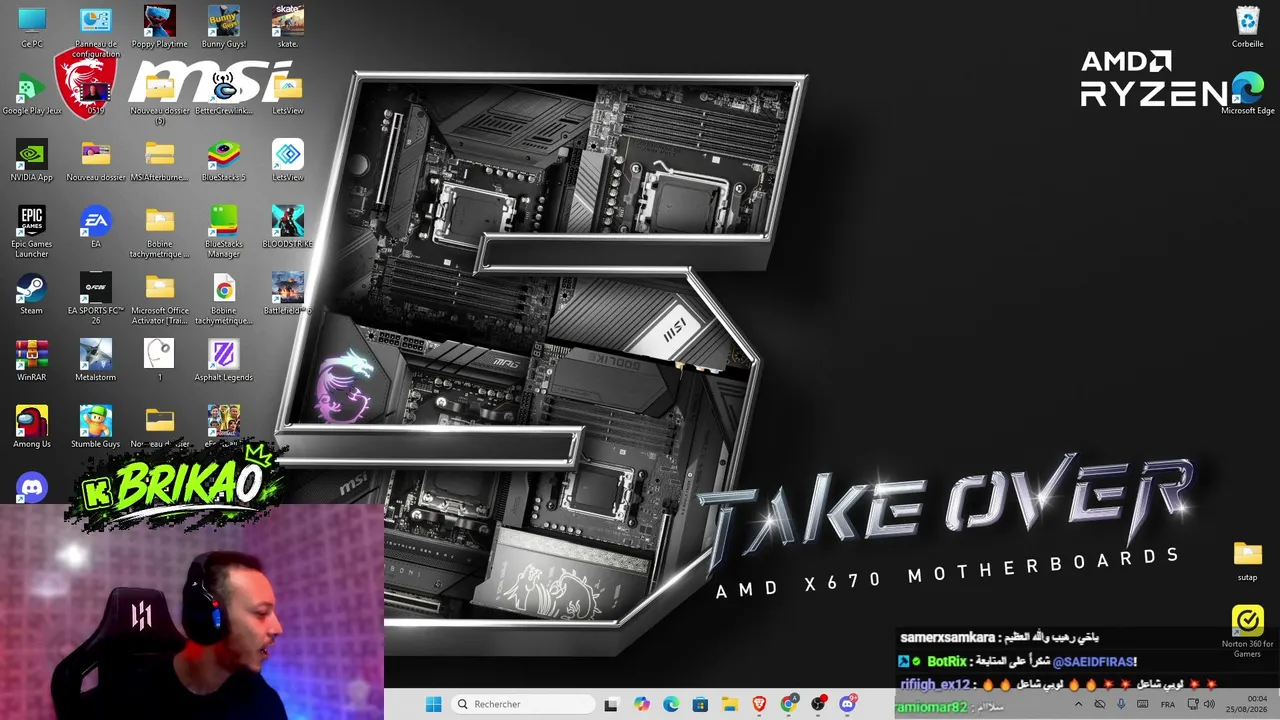
Task: Switch to OBS Studio in the taskbar
Action: click(x=818, y=704)
